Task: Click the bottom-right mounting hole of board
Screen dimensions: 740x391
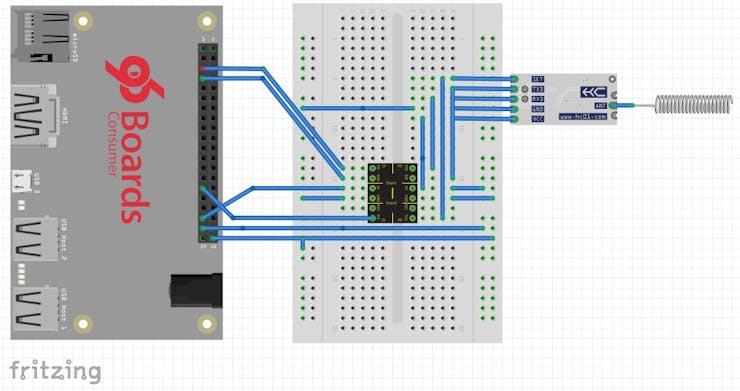Action: point(206,324)
